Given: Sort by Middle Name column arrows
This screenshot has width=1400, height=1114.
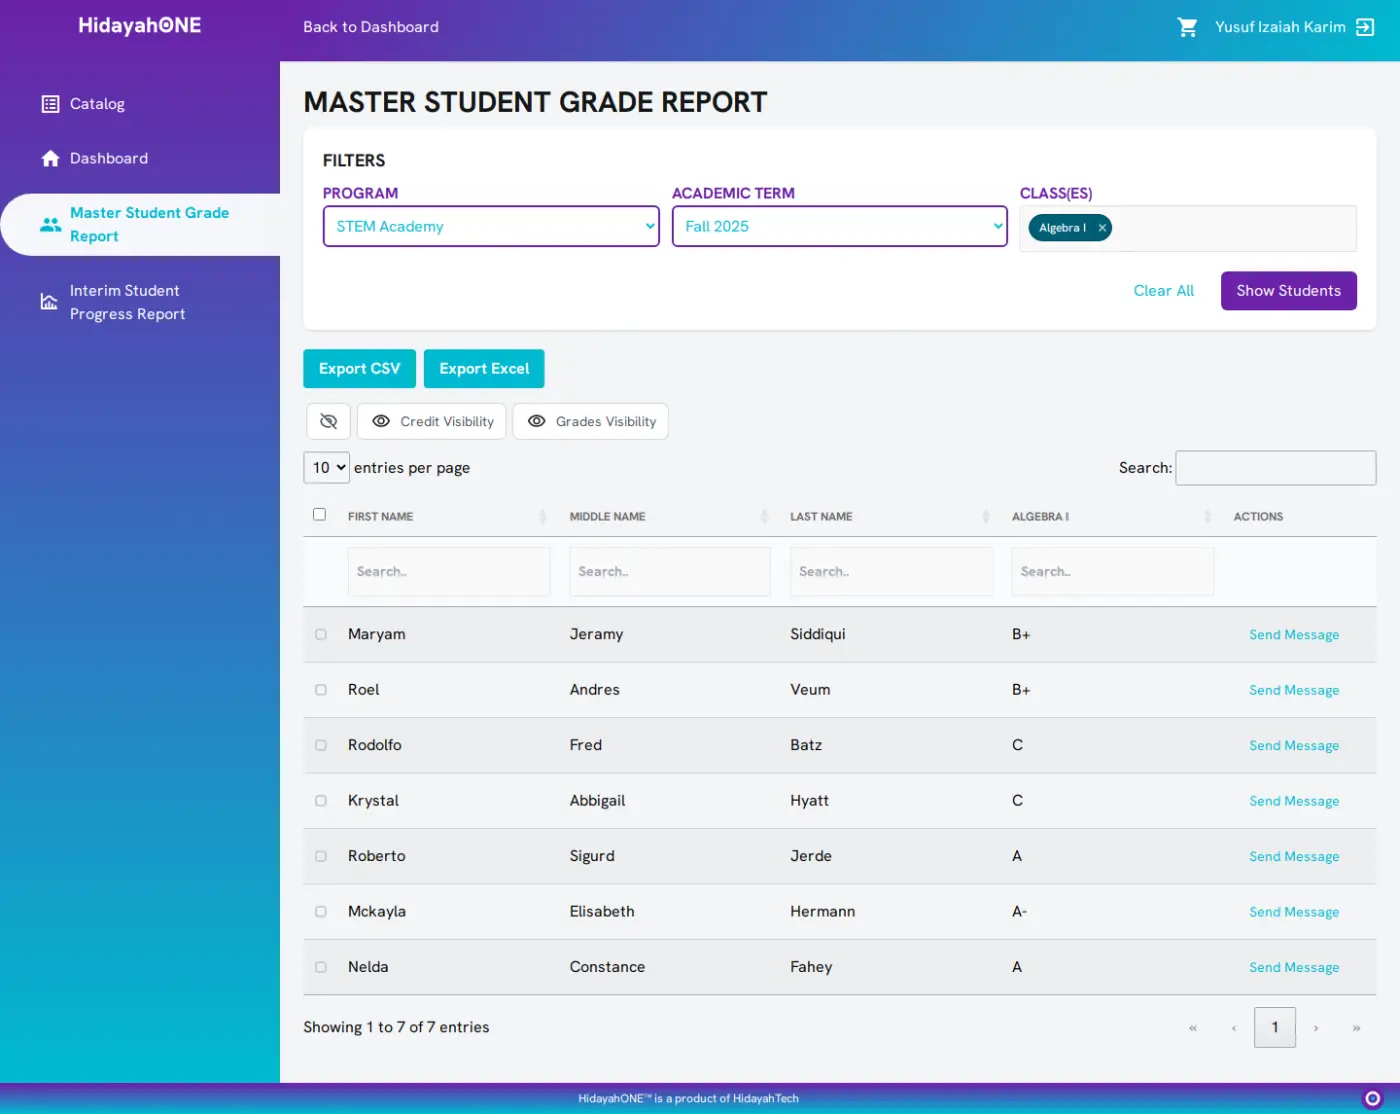Looking at the screenshot, I should point(764,517).
